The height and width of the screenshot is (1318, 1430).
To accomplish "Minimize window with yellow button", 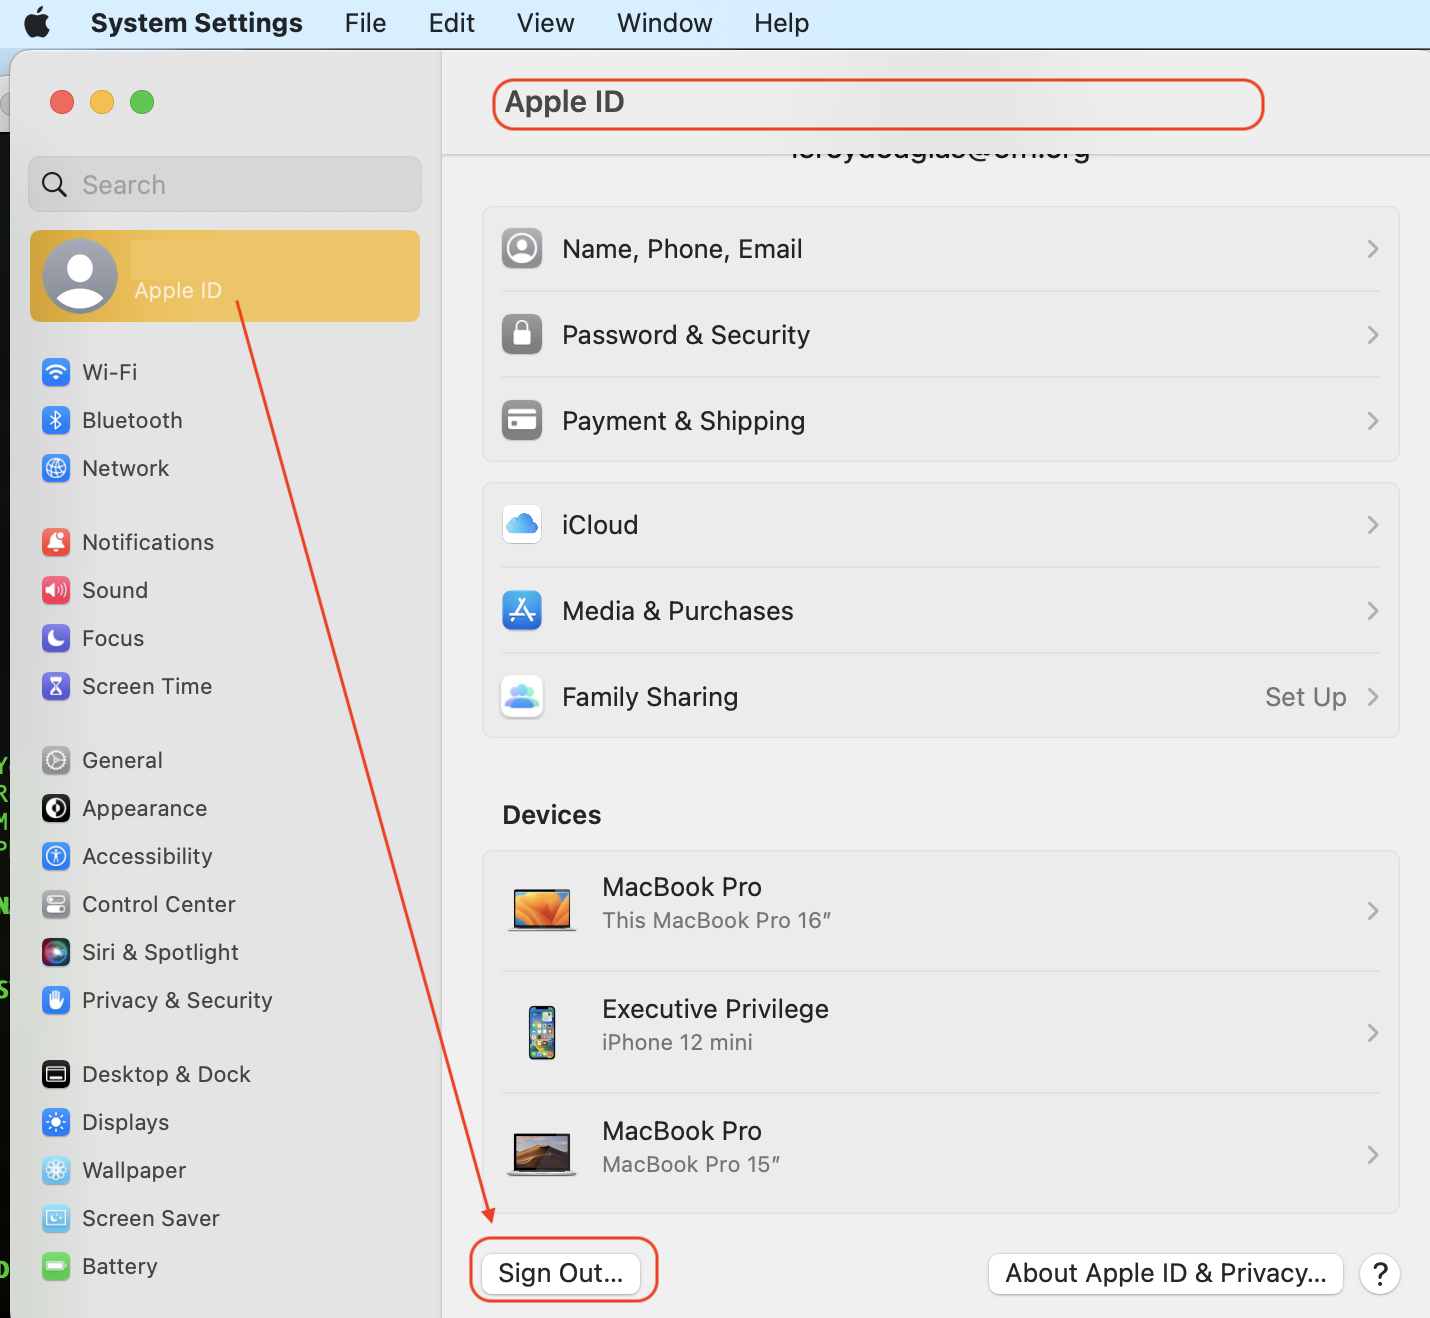I will click(x=102, y=102).
